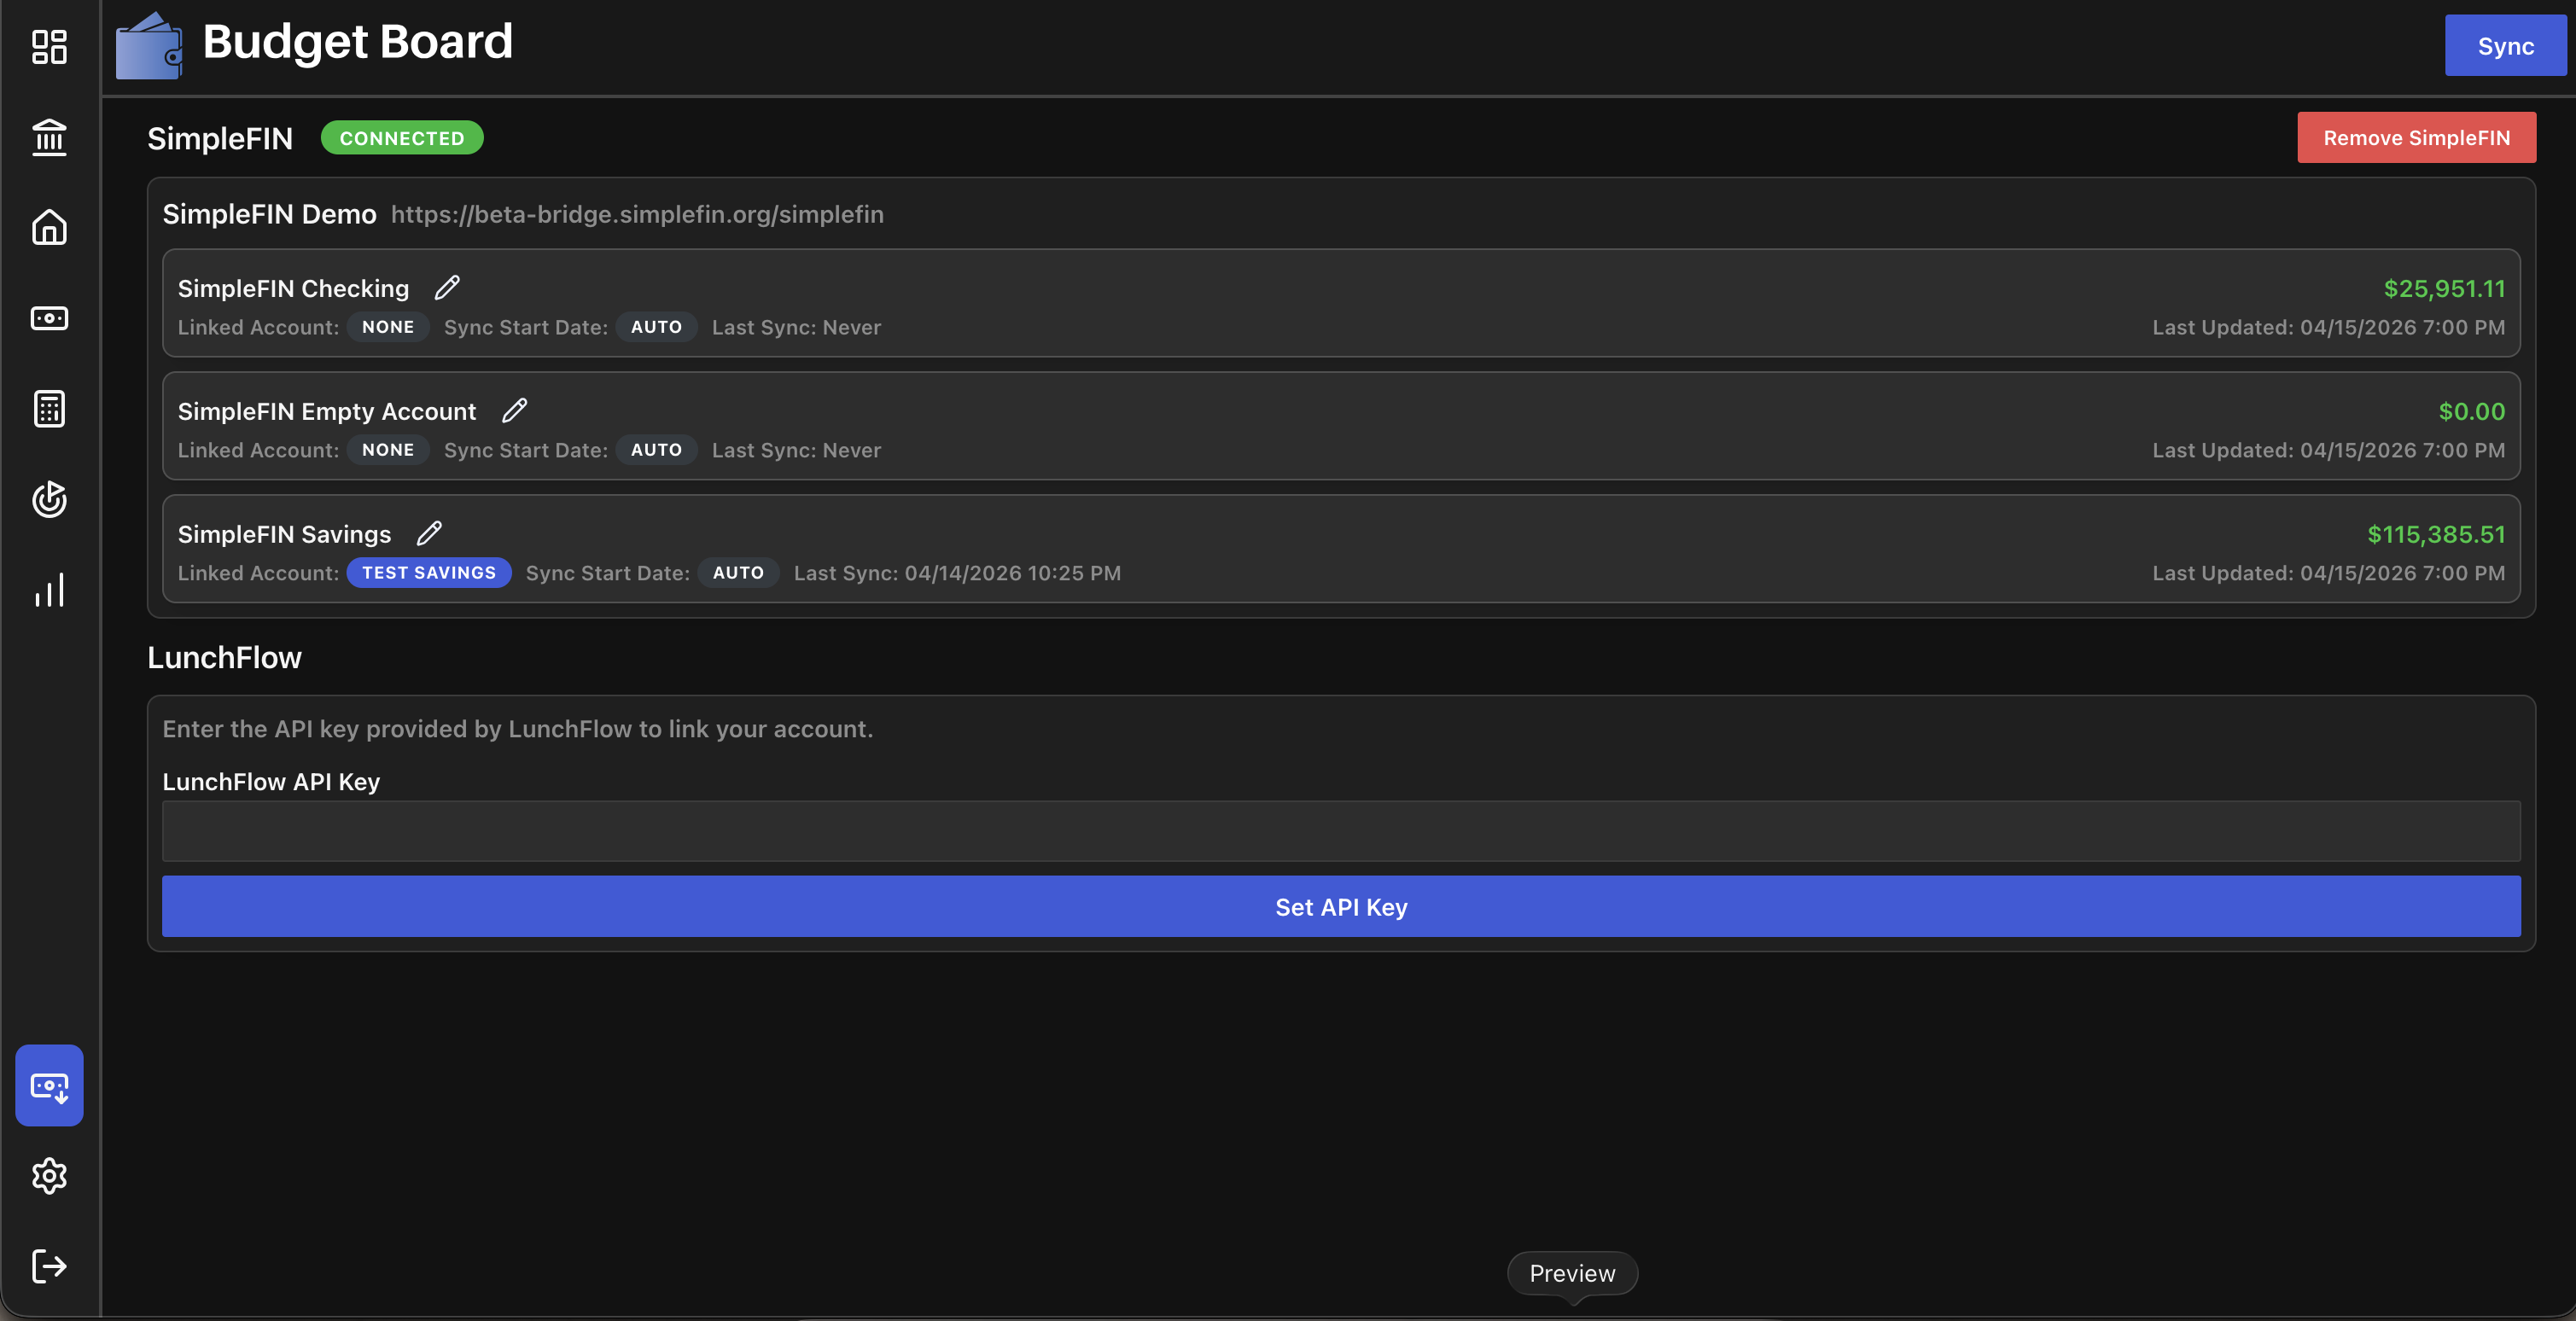Open Settings gear icon in sidebar
The width and height of the screenshot is (2576, 1321).
49,1175
